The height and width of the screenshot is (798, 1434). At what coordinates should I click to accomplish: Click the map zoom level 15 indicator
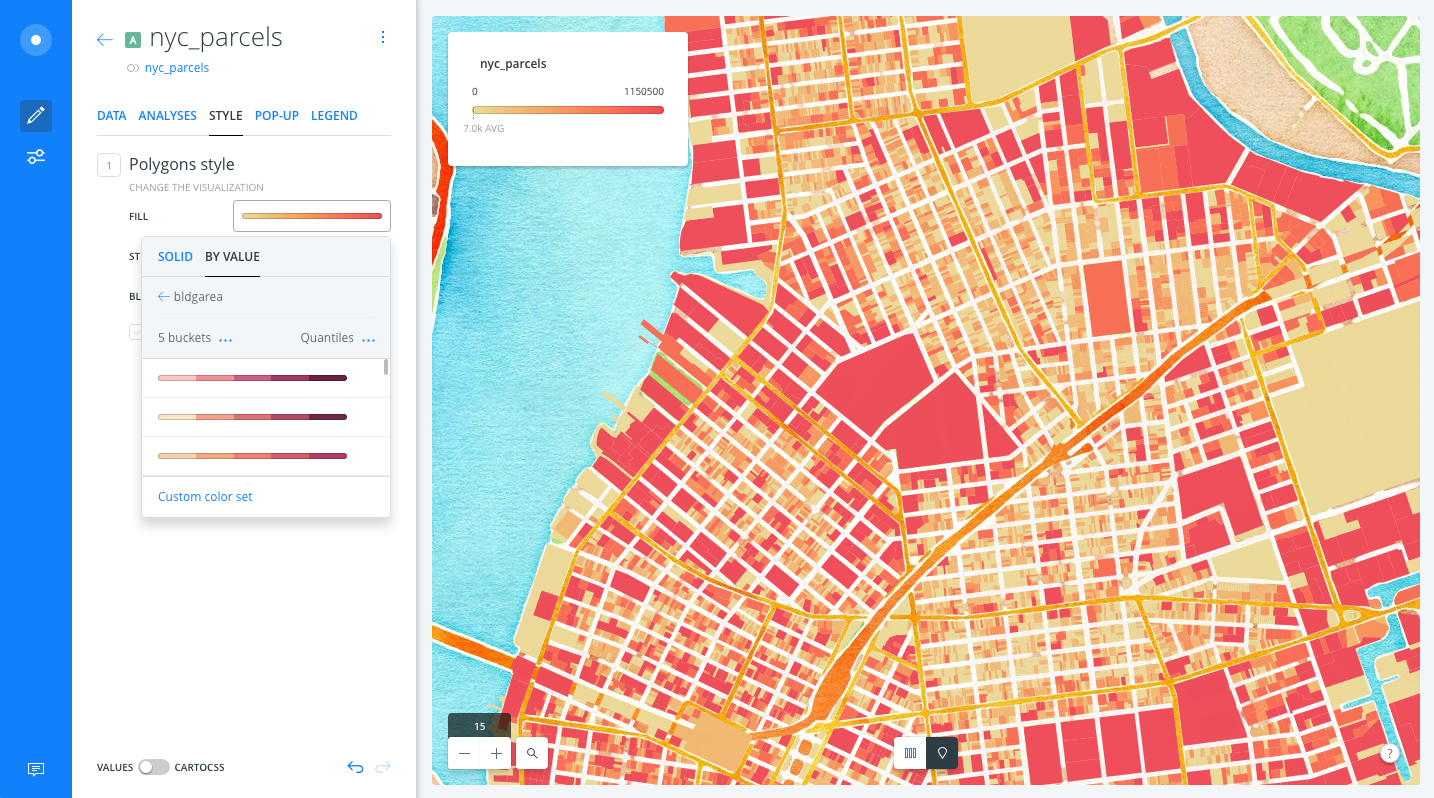point(480,726)
